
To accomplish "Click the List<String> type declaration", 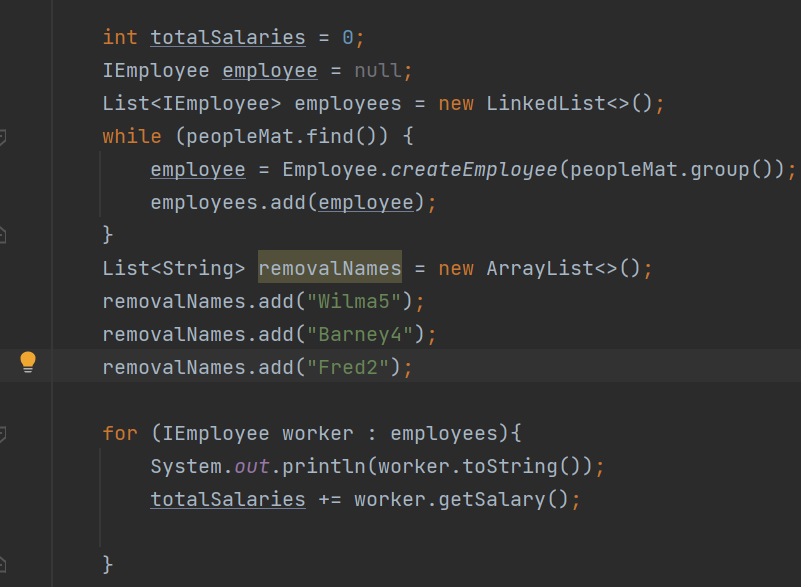I will (x=174, y=268).
